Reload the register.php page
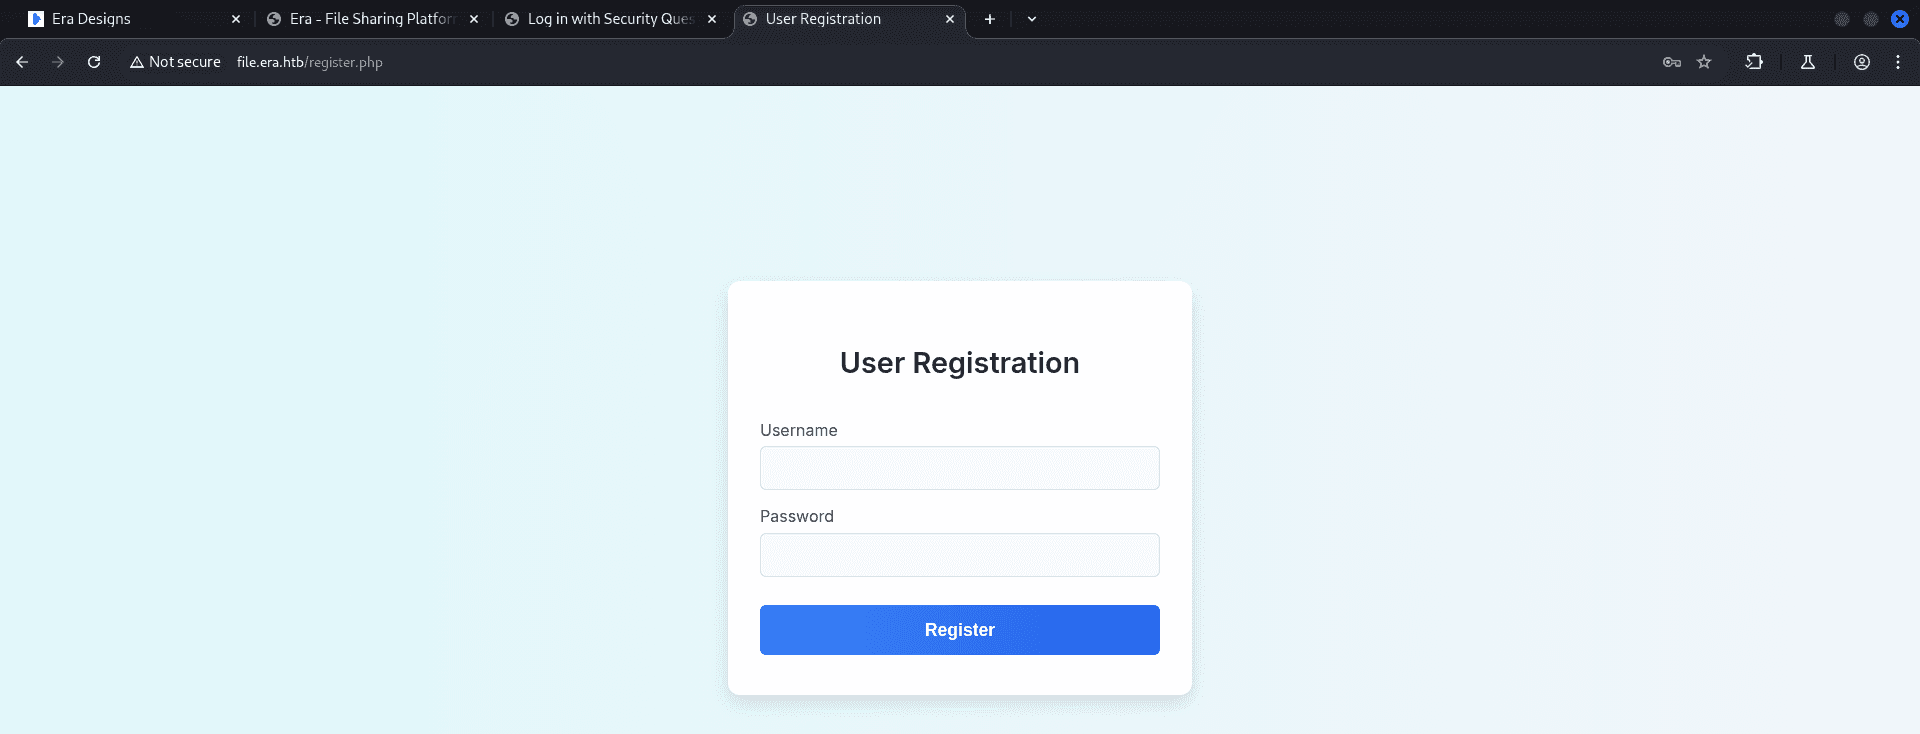The height and width of the screenshot is (734, 1920). point(94,62)
